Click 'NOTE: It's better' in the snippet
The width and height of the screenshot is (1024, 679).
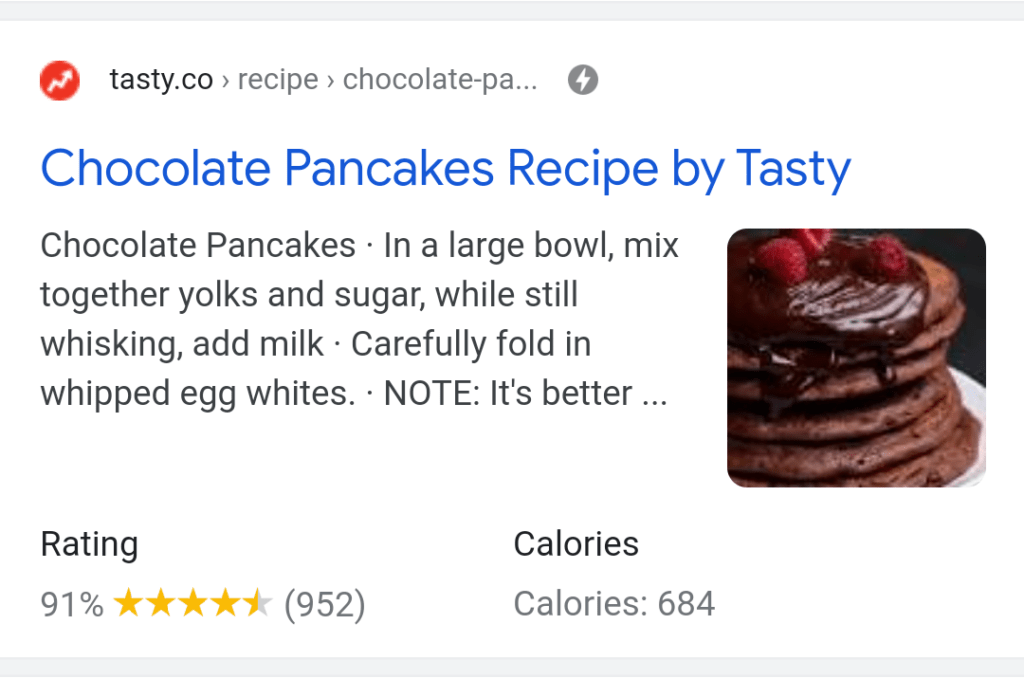[507, 393]
